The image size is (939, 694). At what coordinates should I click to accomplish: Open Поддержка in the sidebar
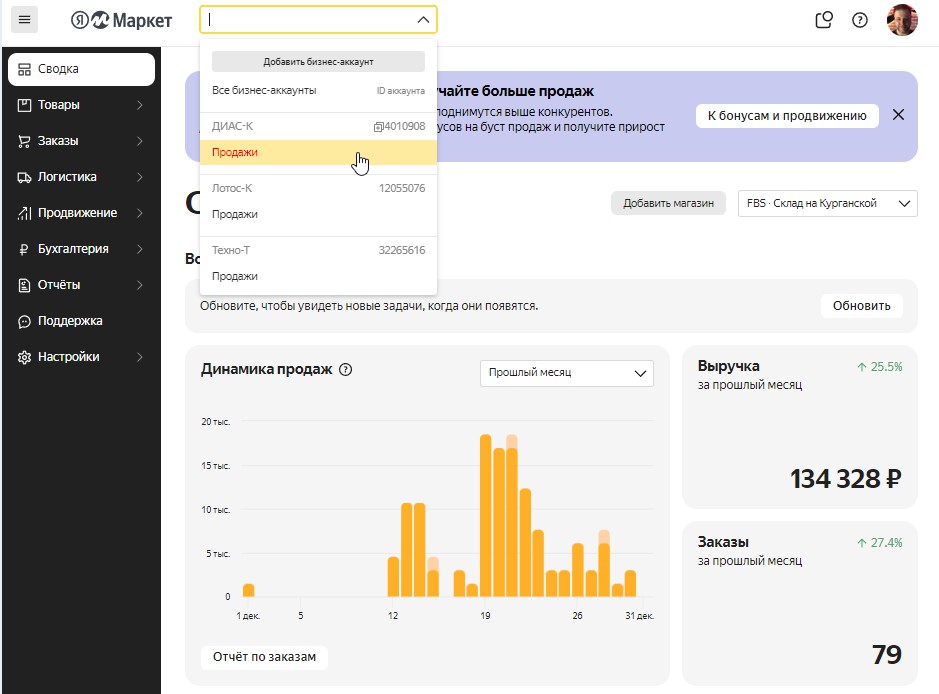pyautogui.click(x=70, y=321)
